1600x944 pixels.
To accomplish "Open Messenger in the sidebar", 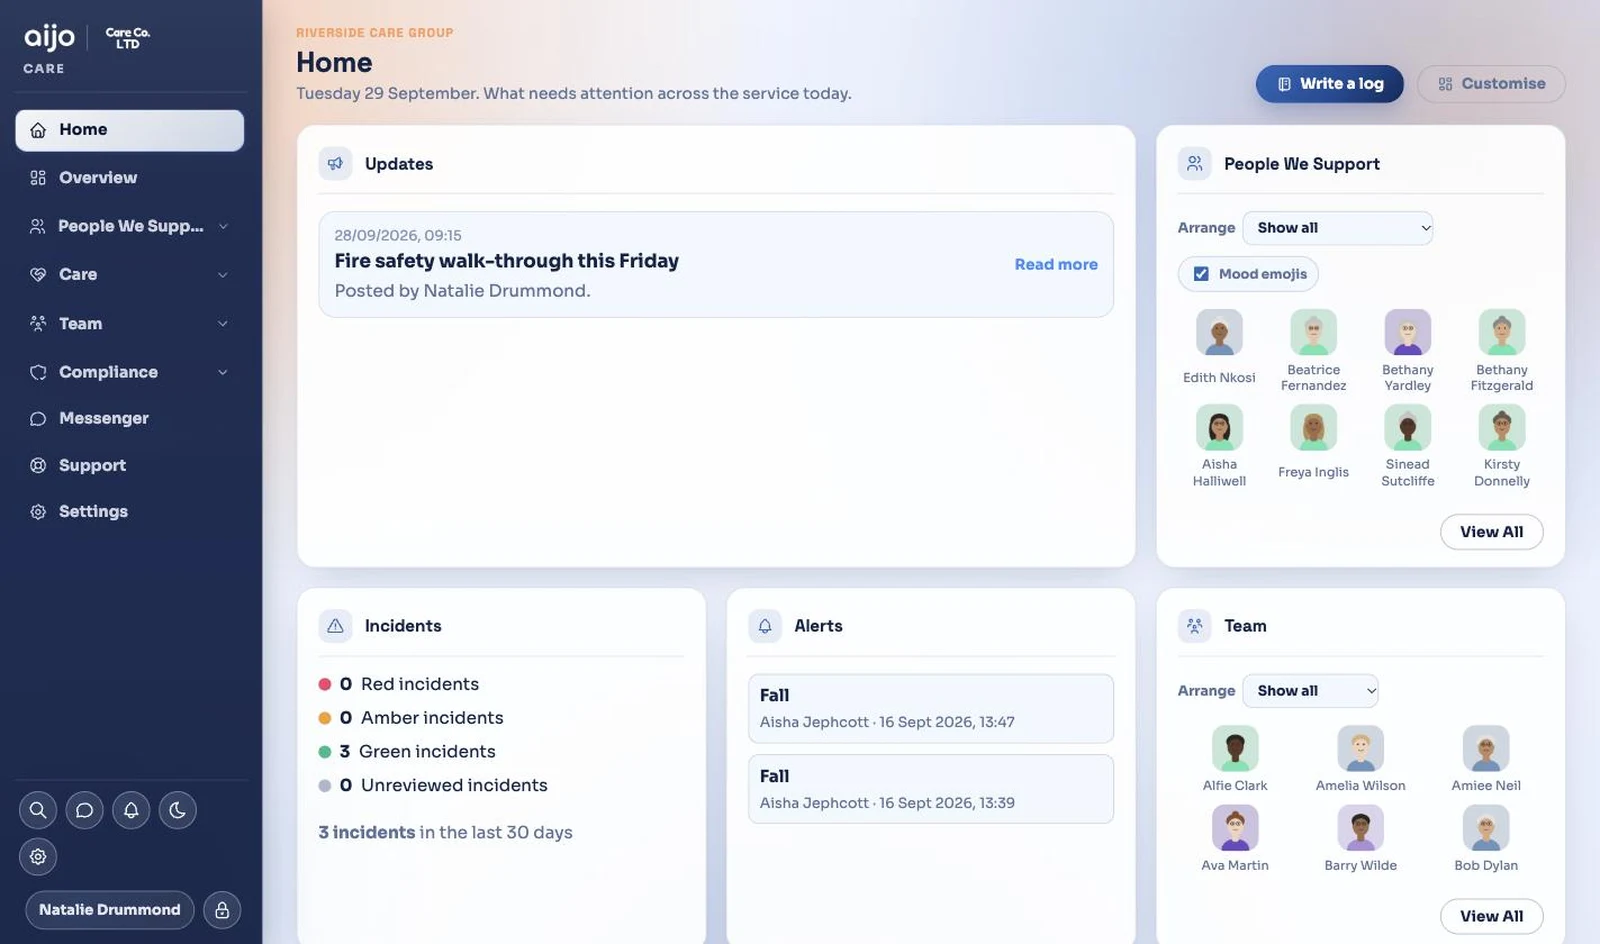I will pos(130,418).
